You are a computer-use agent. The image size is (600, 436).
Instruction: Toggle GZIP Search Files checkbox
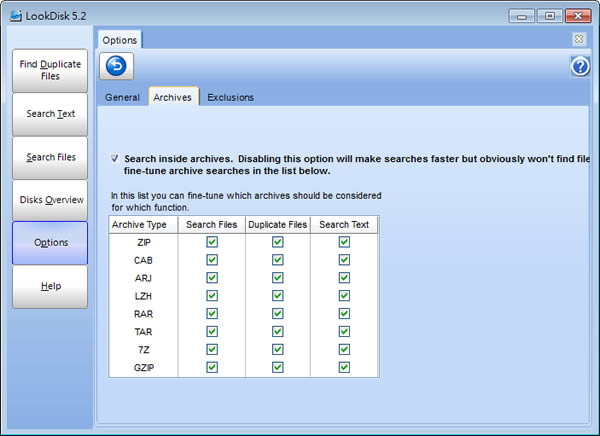click(x=212, y=367)
